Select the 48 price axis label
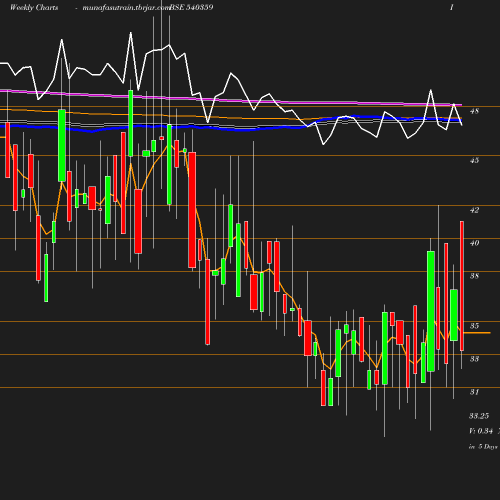500x500 pixels. point(474,111)
